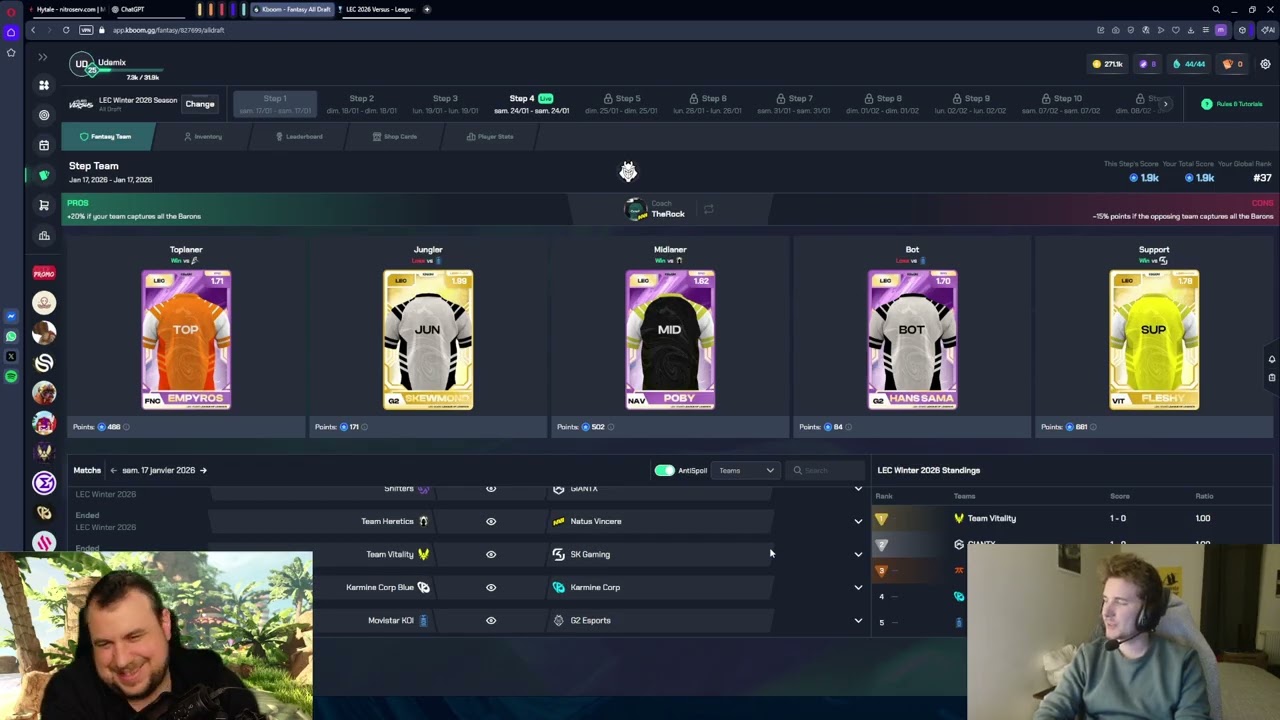Reveal Shifters vs GIANTX match result

tap(491, 489)
